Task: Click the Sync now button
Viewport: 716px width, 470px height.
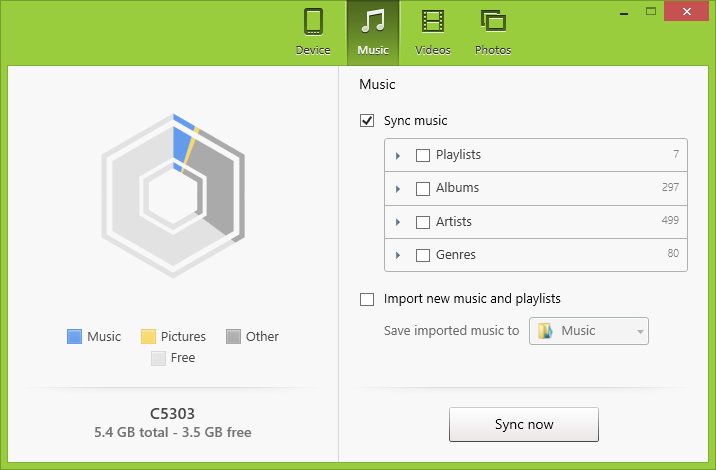Action: pos(524,424)
